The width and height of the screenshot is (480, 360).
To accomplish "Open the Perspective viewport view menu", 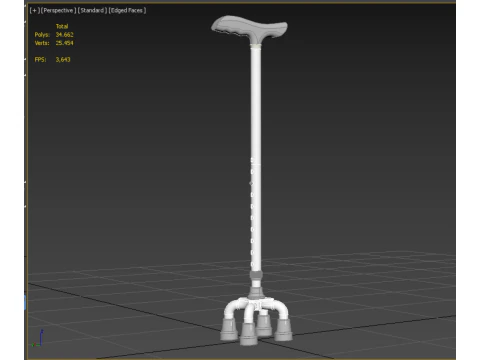I will [x=58, y=10].
